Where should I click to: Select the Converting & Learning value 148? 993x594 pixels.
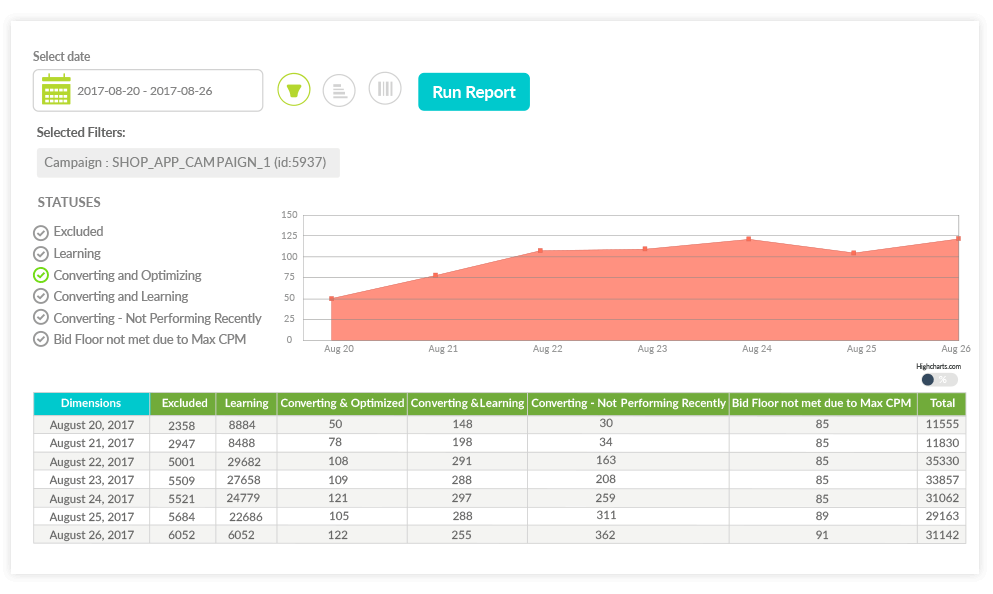click(x=462, y=424)
